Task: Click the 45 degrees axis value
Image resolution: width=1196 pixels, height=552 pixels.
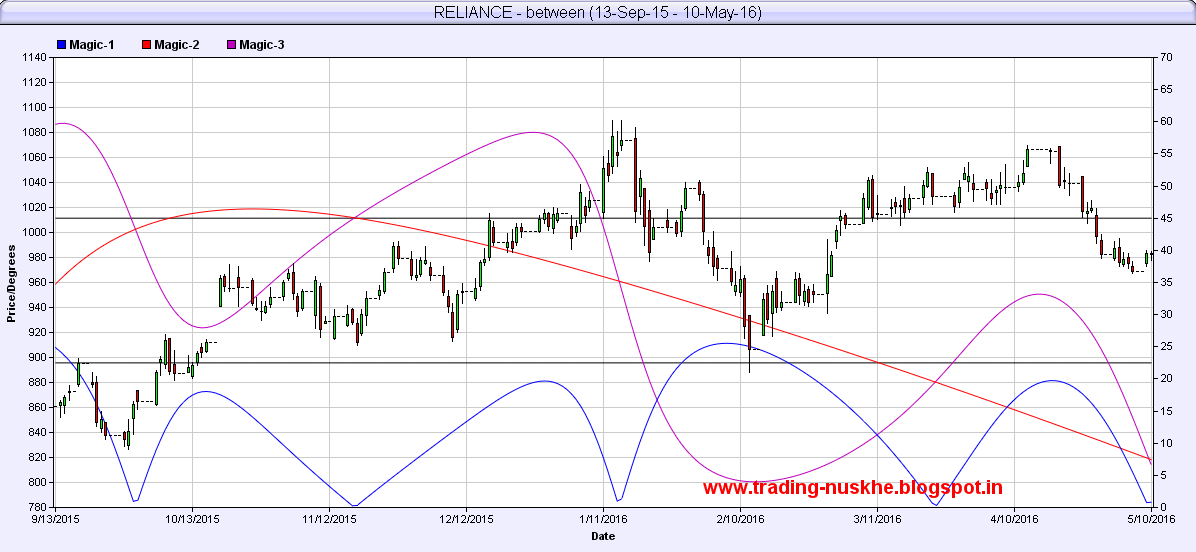Action: [1165, 218]
